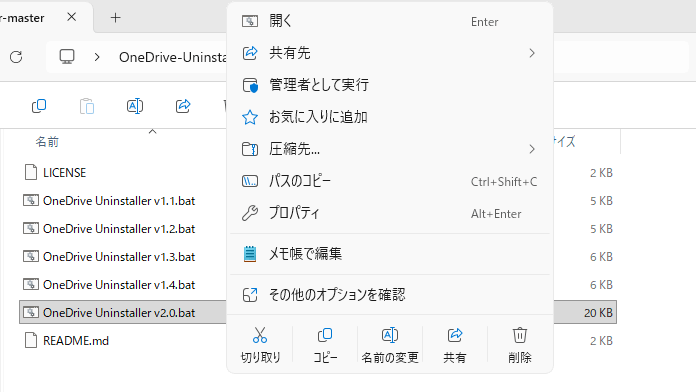Choose その他のオプションを確認
Image resolution: width=696 pixels, height=392 pixels.
pyautogui.click(x=390, y=294)
